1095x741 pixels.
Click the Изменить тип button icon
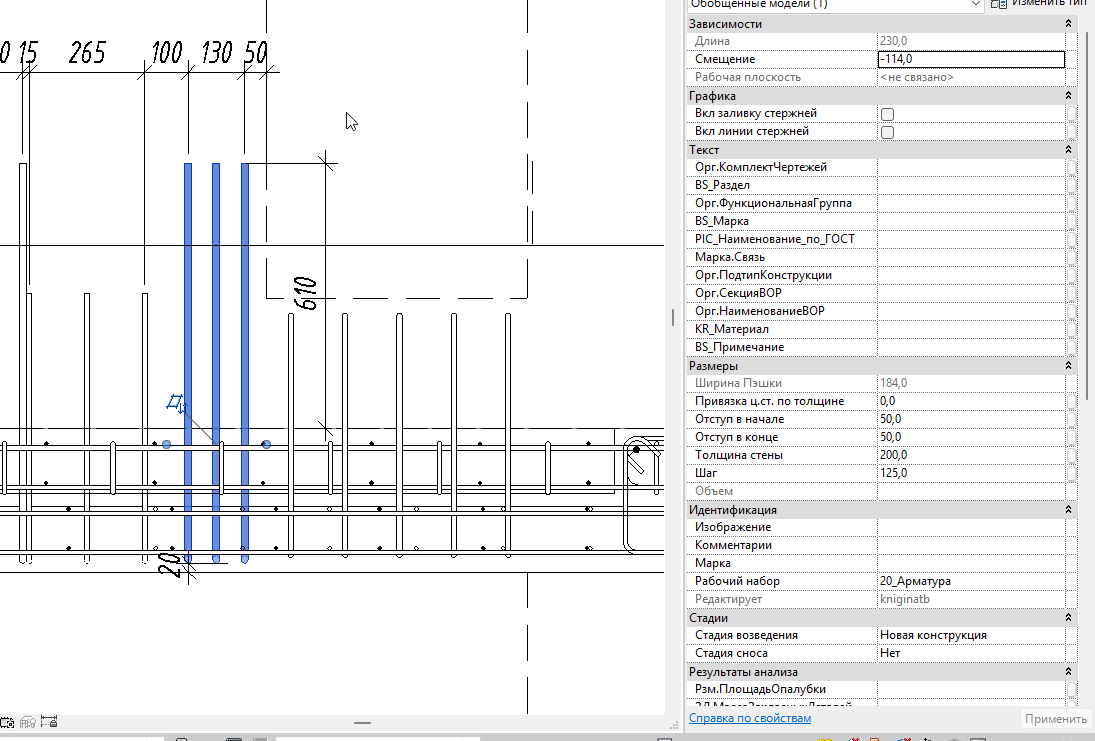999,3
